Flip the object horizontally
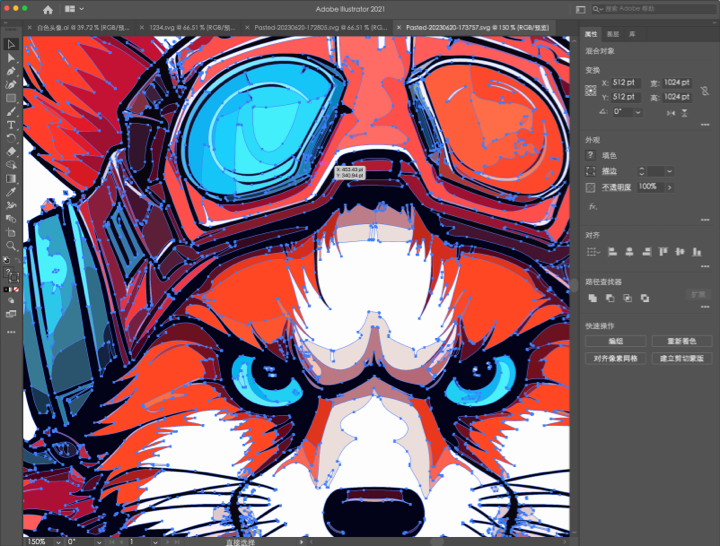The width and height of the screenshot is (720, 546). 671,113
